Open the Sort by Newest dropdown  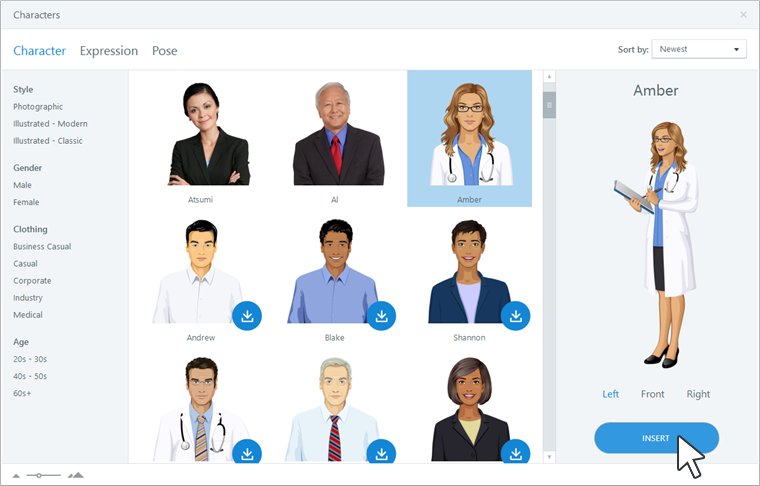pyautogui.click(x=699, y=49)
